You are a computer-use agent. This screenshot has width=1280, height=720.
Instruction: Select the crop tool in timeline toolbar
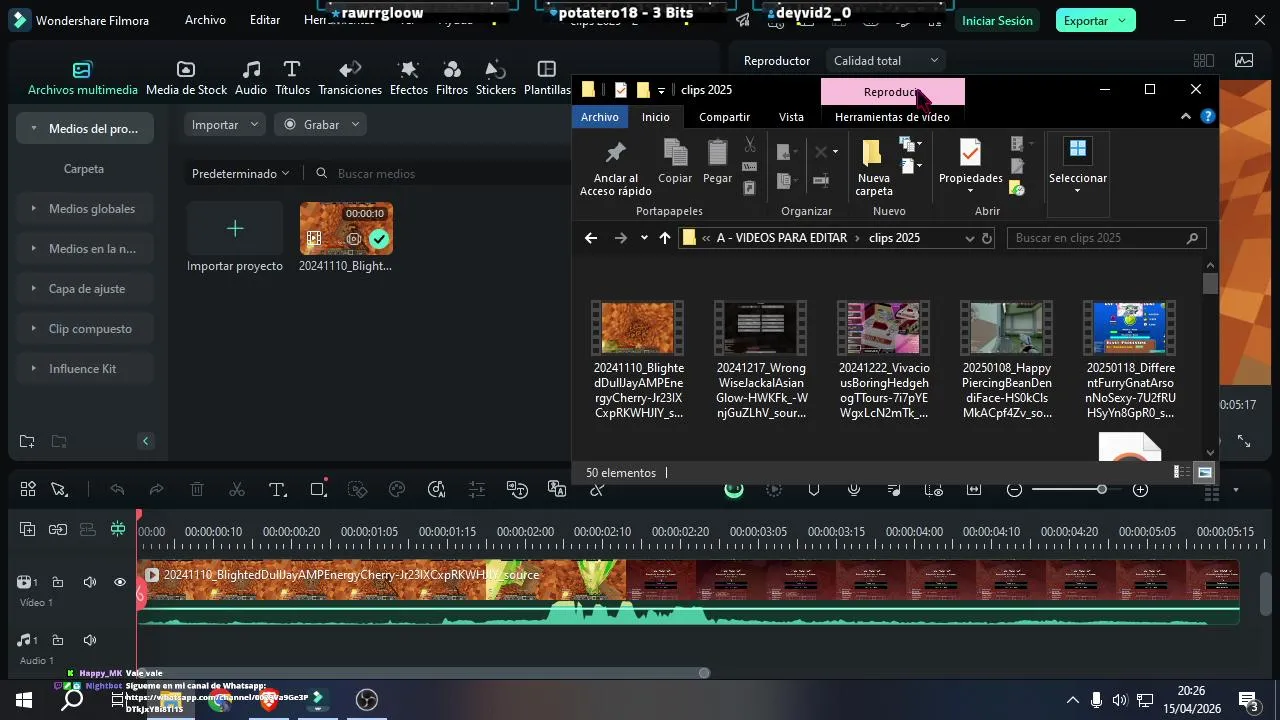pyautogui.click(x=318, y=490)
